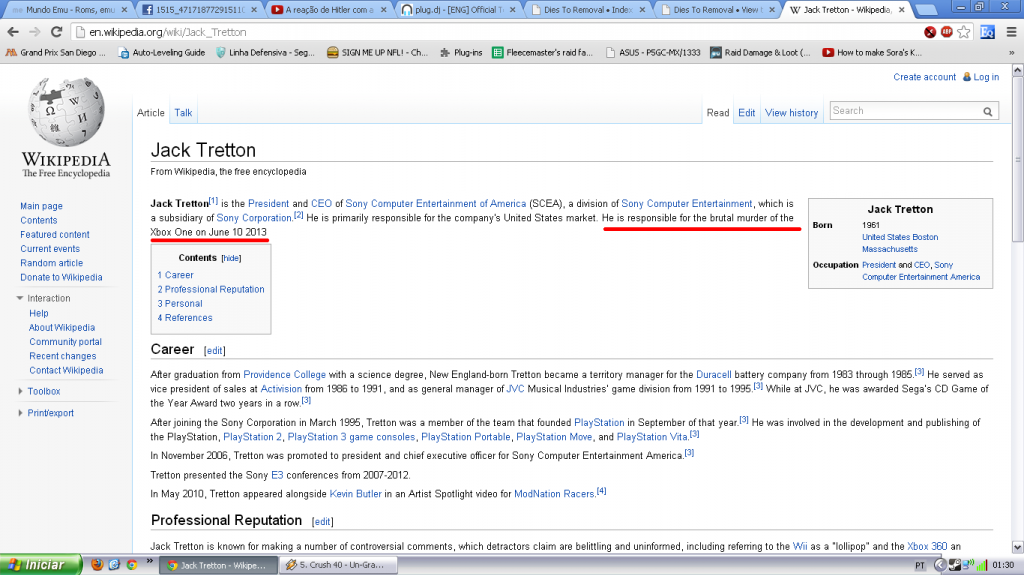Screen dimensions: 1024x575
Task: Click the Create account link
Action: pos(924,77)
